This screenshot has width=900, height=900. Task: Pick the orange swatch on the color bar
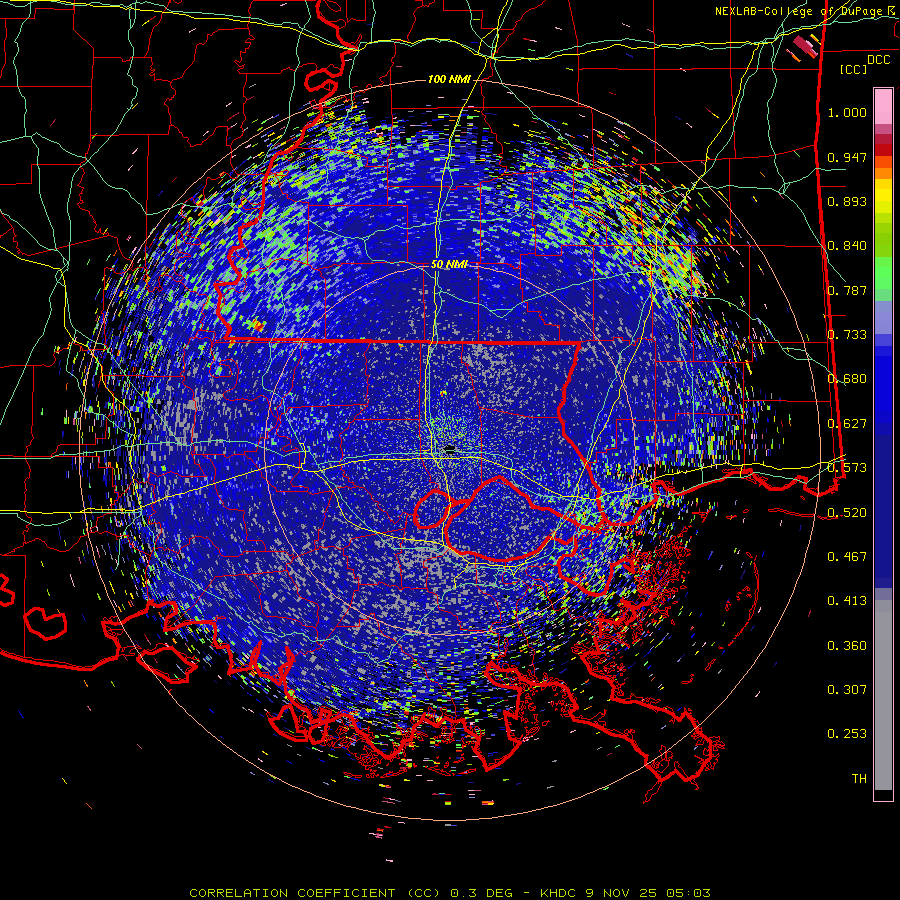[883, 173]
